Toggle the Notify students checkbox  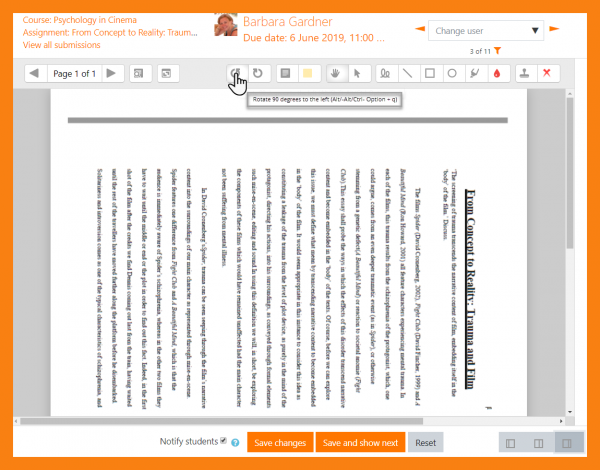tap(222, 441)
